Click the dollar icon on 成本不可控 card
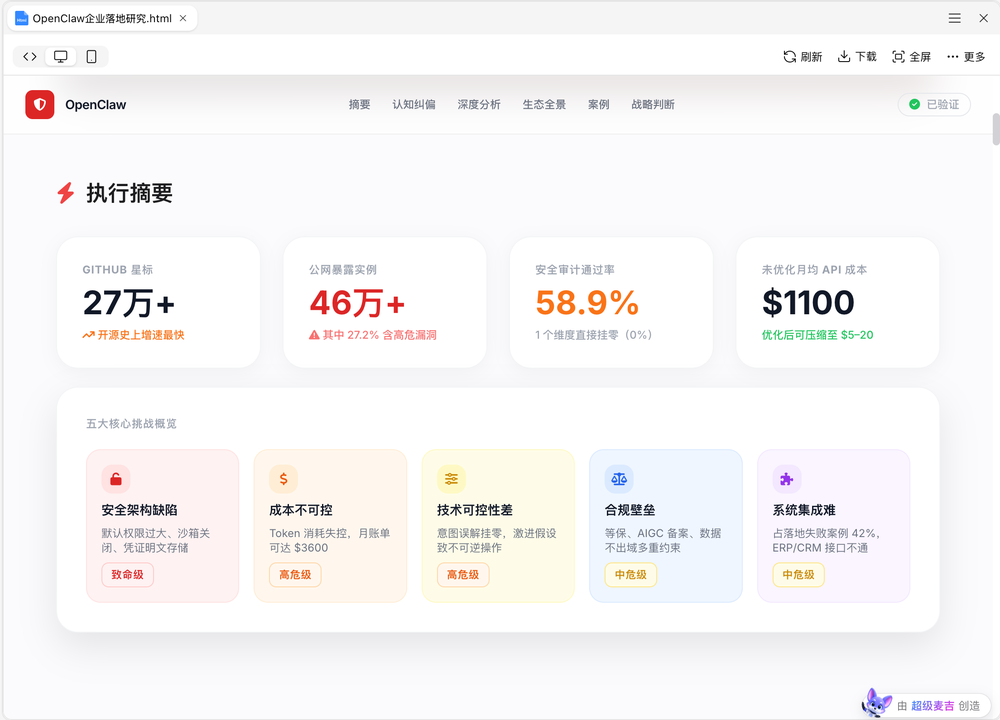Screen dimensions: 1000x720 coord(282,478)
